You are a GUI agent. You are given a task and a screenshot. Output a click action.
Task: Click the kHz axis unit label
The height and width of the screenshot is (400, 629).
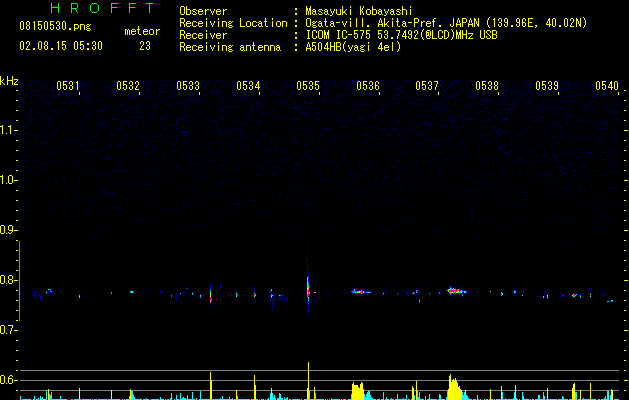(x=9, y=81)
